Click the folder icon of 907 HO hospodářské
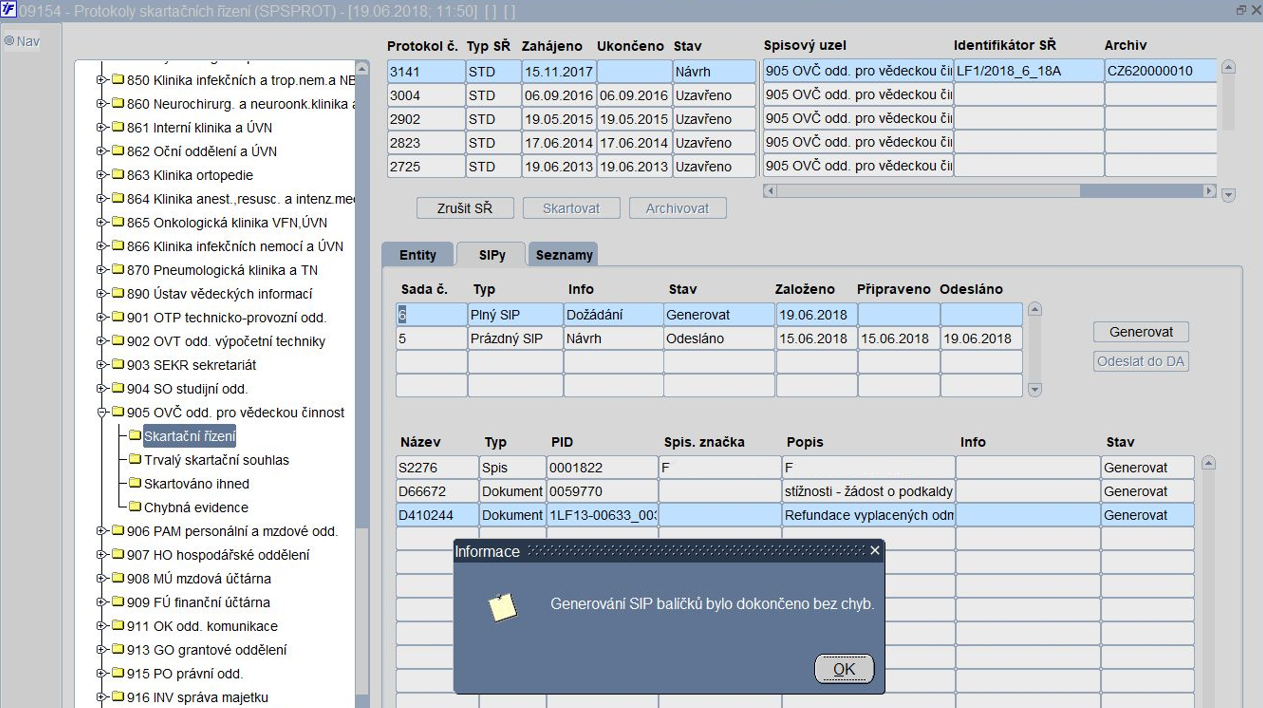This screenshot has width=1263, height=708. coord(118,555)
